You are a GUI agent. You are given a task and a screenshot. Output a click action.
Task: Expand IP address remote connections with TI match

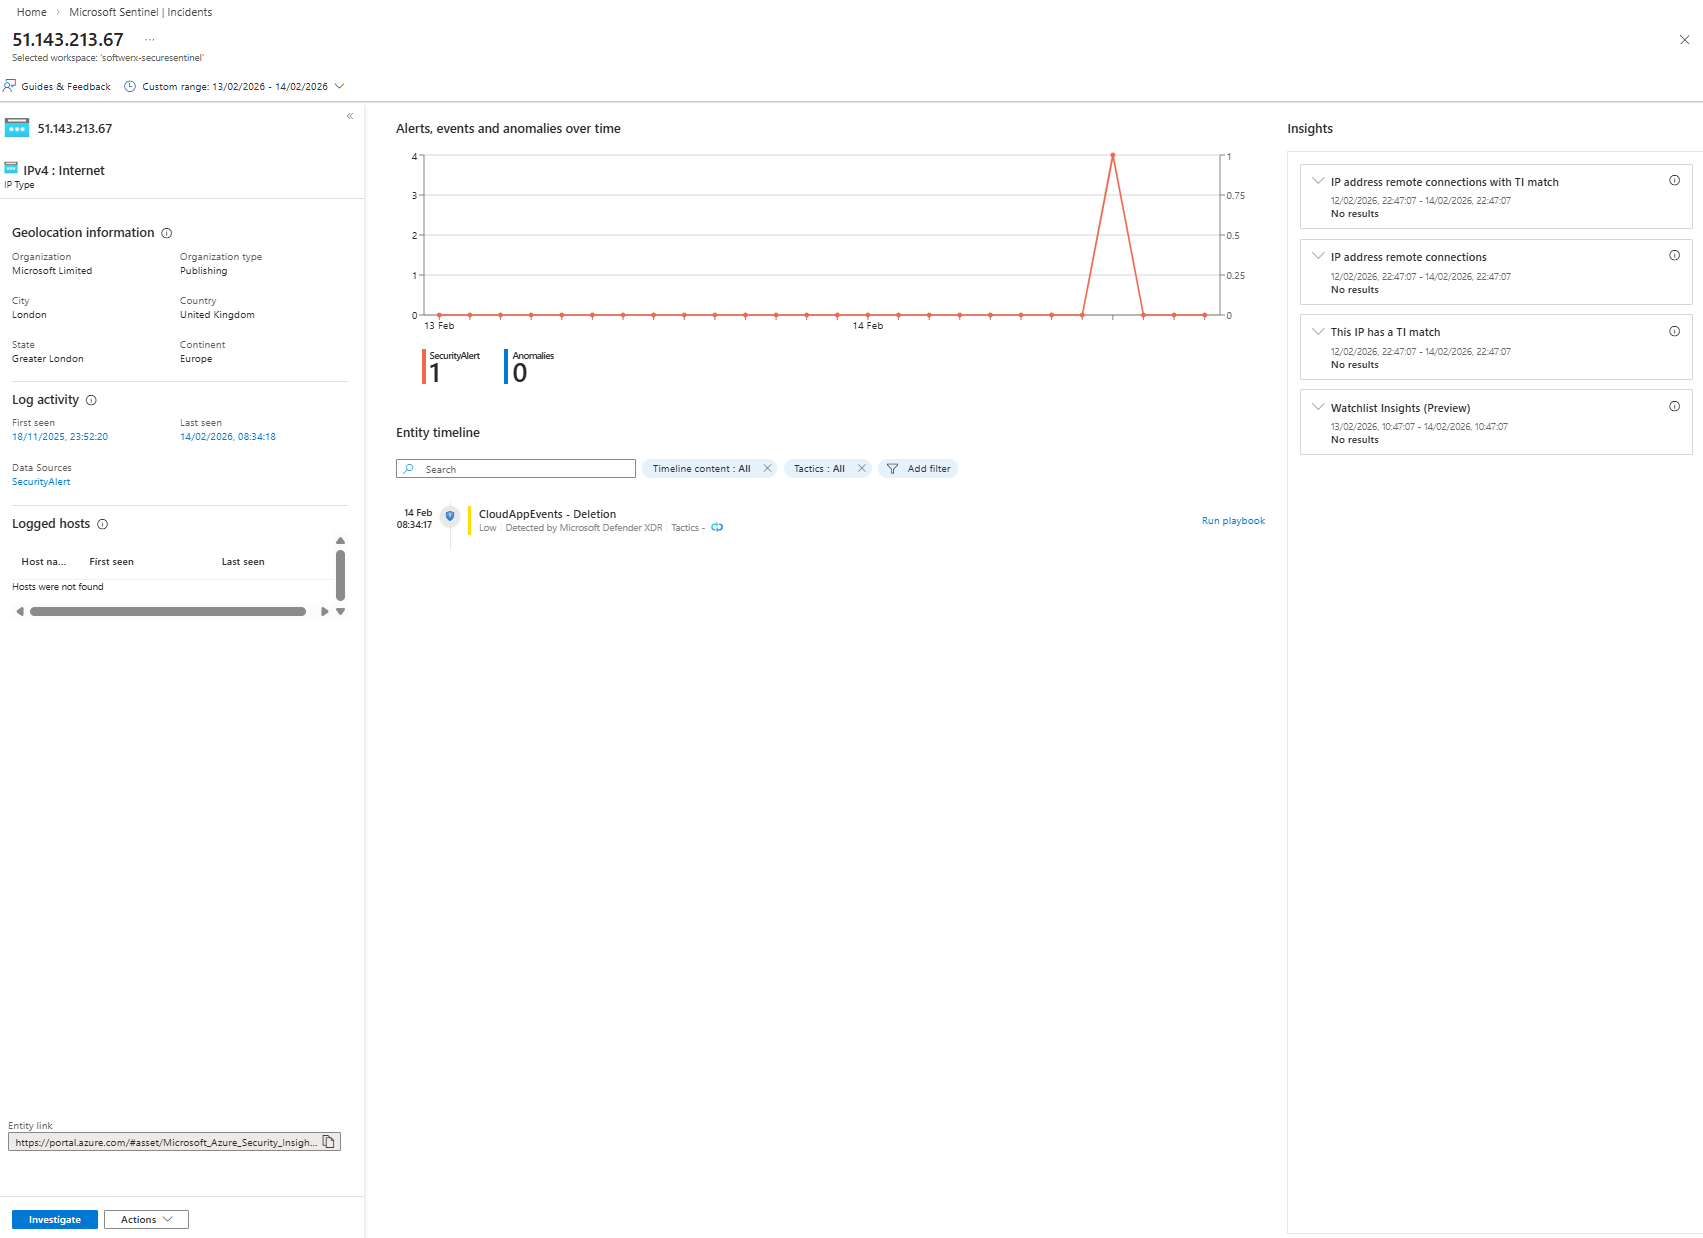pos(1318,181)
